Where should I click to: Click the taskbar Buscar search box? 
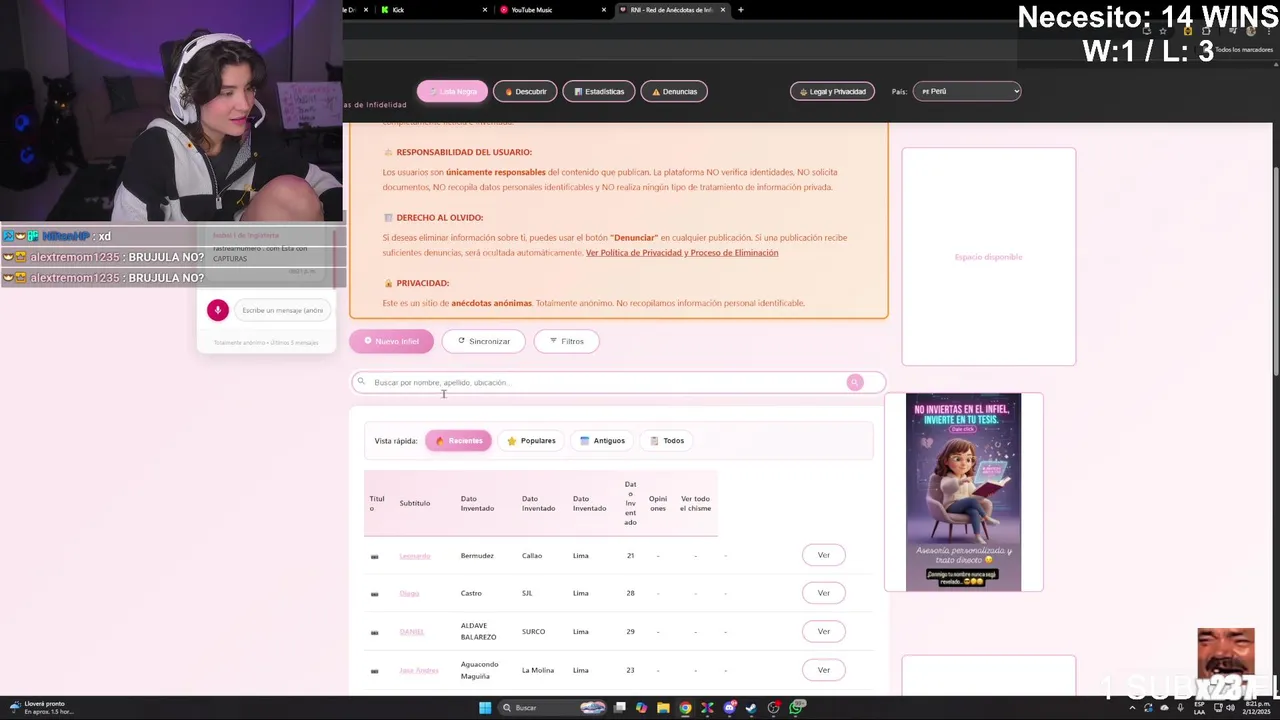point(554,708)
